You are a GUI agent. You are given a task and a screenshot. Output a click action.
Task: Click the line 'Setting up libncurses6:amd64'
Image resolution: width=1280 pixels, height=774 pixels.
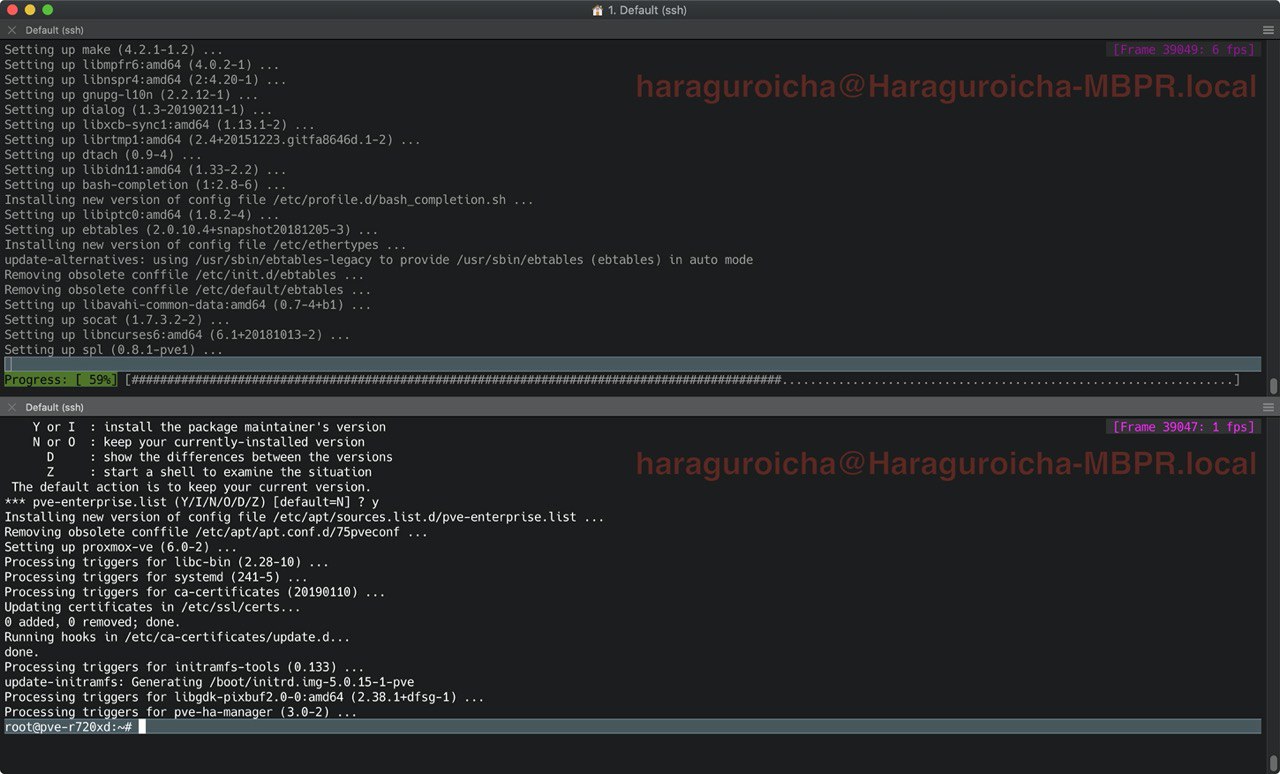click(x=178, y=334)
